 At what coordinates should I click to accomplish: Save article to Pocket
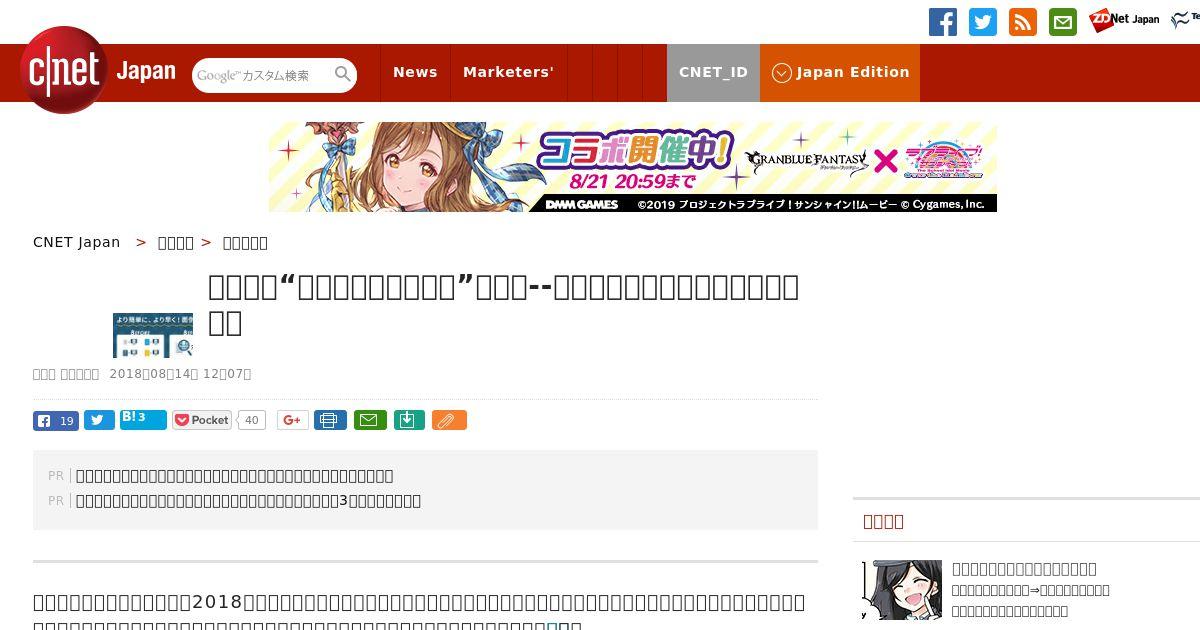point(202,420)
